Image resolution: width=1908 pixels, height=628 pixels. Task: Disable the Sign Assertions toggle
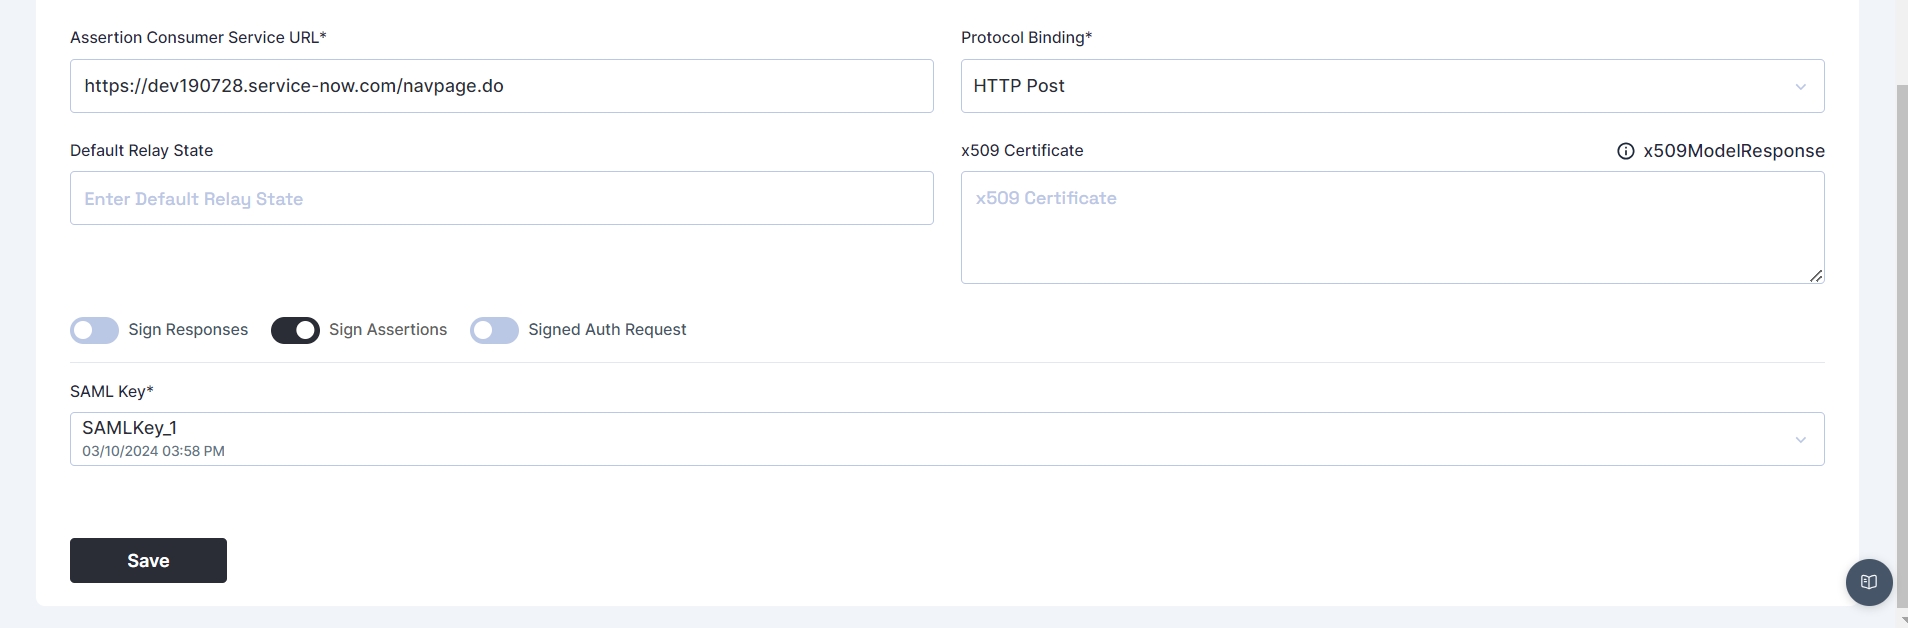(295, 330)
